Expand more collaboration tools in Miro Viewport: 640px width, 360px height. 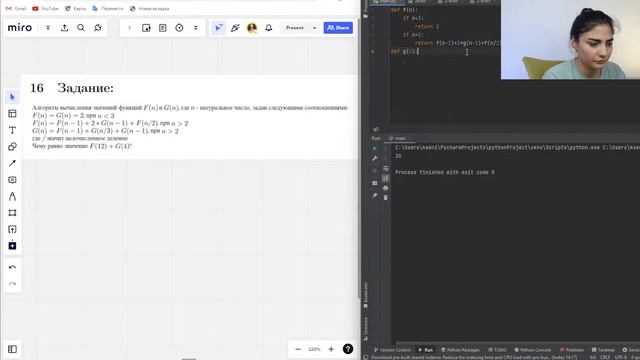pos(196,28)
